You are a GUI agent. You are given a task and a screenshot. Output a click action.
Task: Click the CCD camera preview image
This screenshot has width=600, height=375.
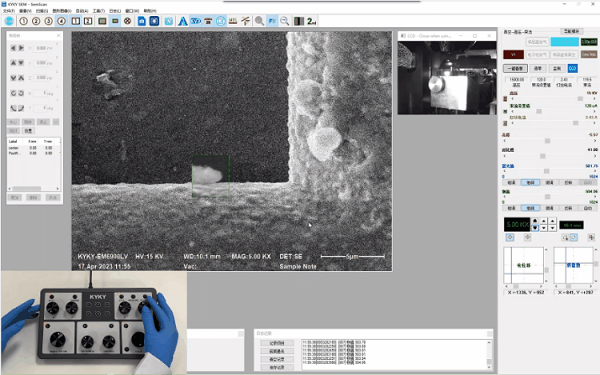pos(447,78)
